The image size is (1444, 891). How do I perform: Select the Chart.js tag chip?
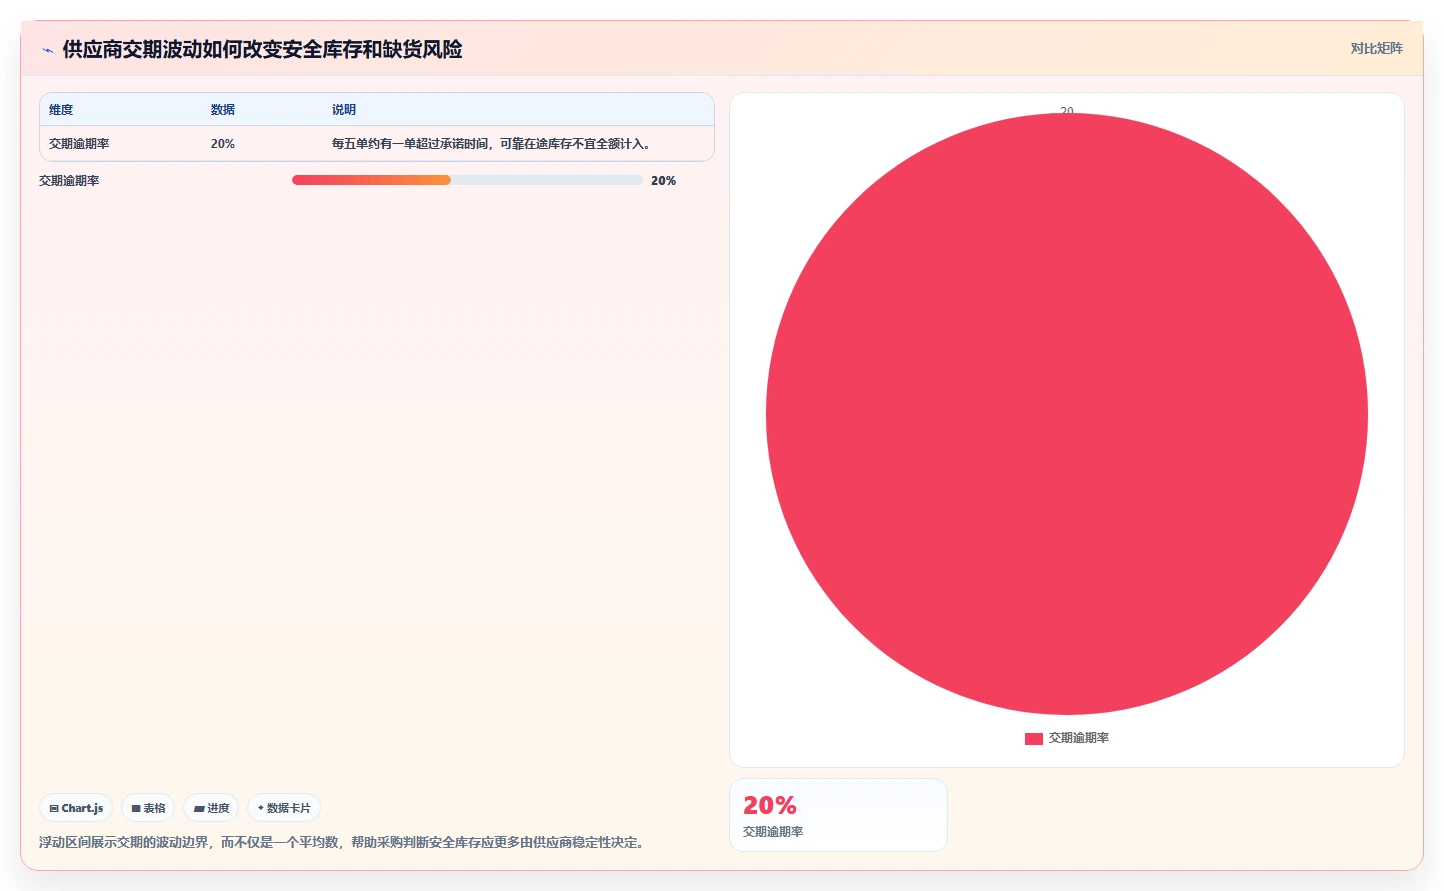pos(76,808)
